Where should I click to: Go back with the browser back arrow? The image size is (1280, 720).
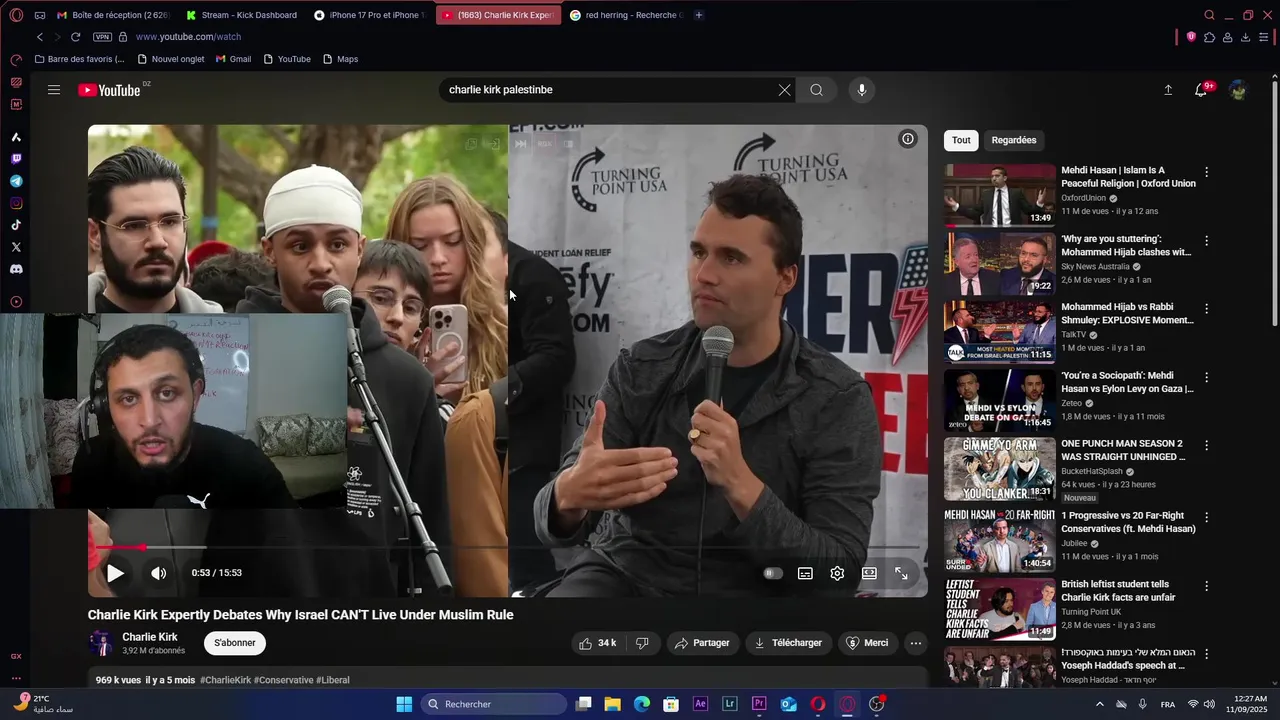40,37
